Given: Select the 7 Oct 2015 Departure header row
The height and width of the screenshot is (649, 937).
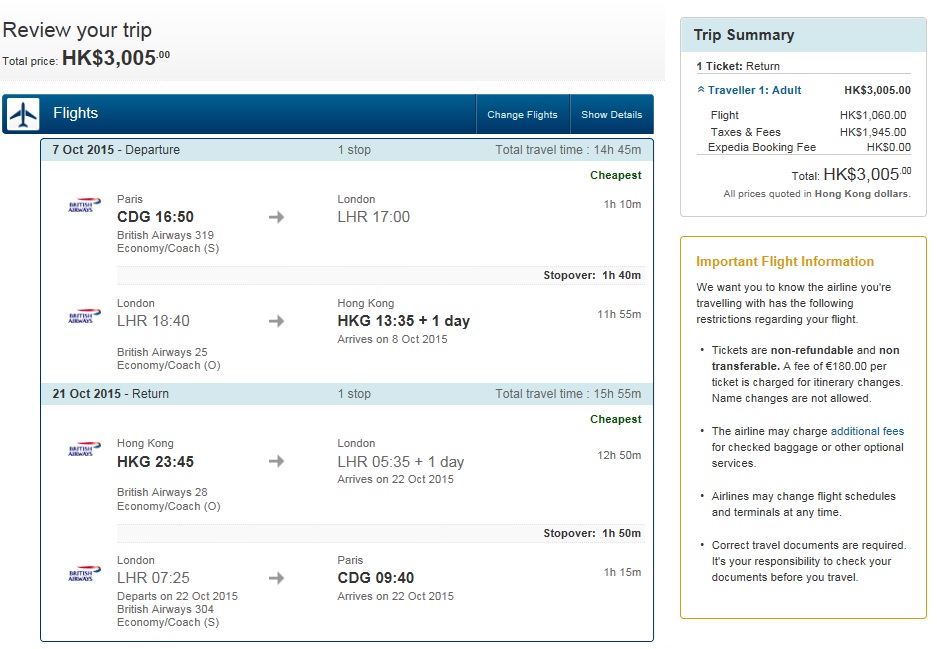Looking at the screenshot, I should (347, 150).
